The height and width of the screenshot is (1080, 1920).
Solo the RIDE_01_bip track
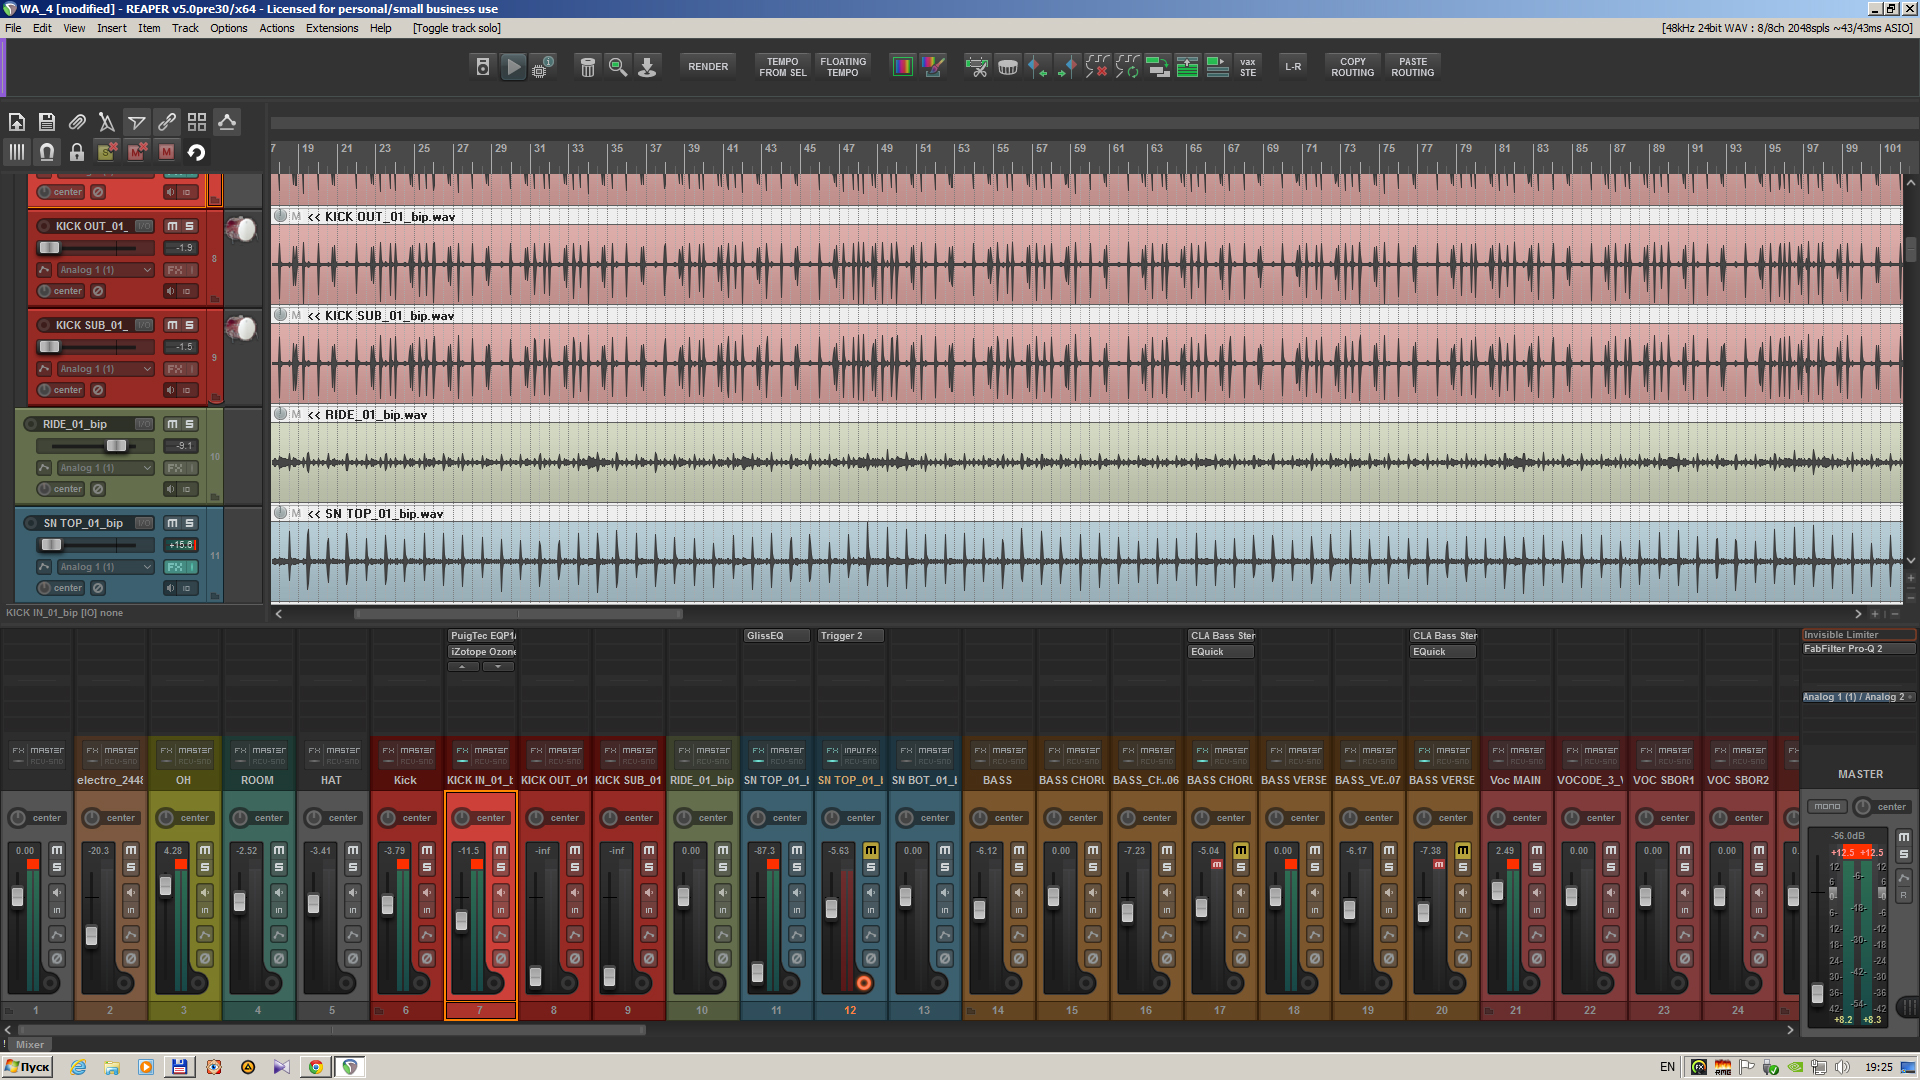coord(189,424)
